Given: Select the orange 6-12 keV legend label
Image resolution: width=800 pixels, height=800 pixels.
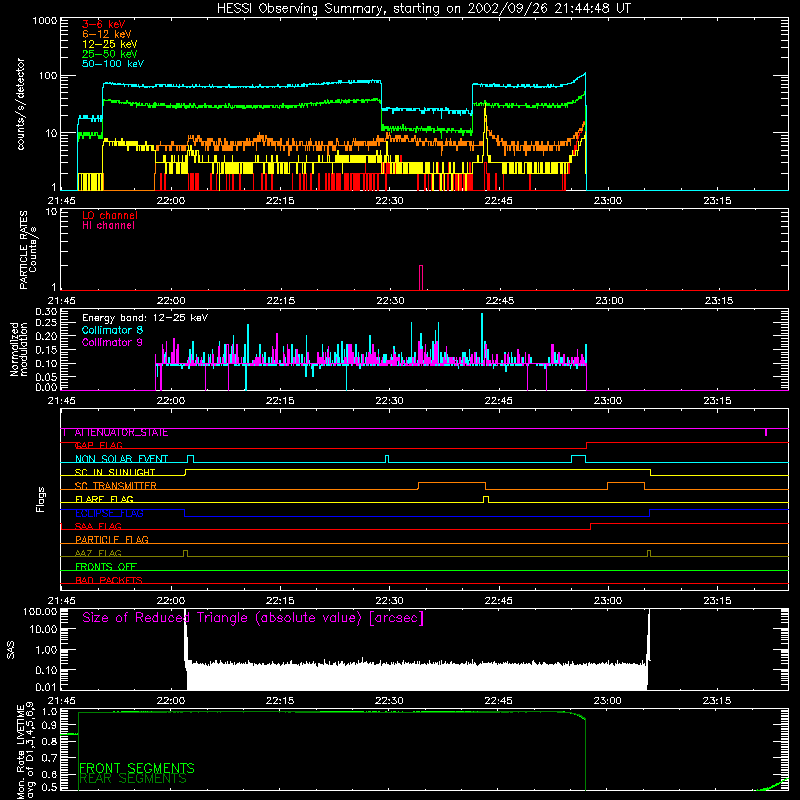Looking at the screenshot, I should (107, 34).
